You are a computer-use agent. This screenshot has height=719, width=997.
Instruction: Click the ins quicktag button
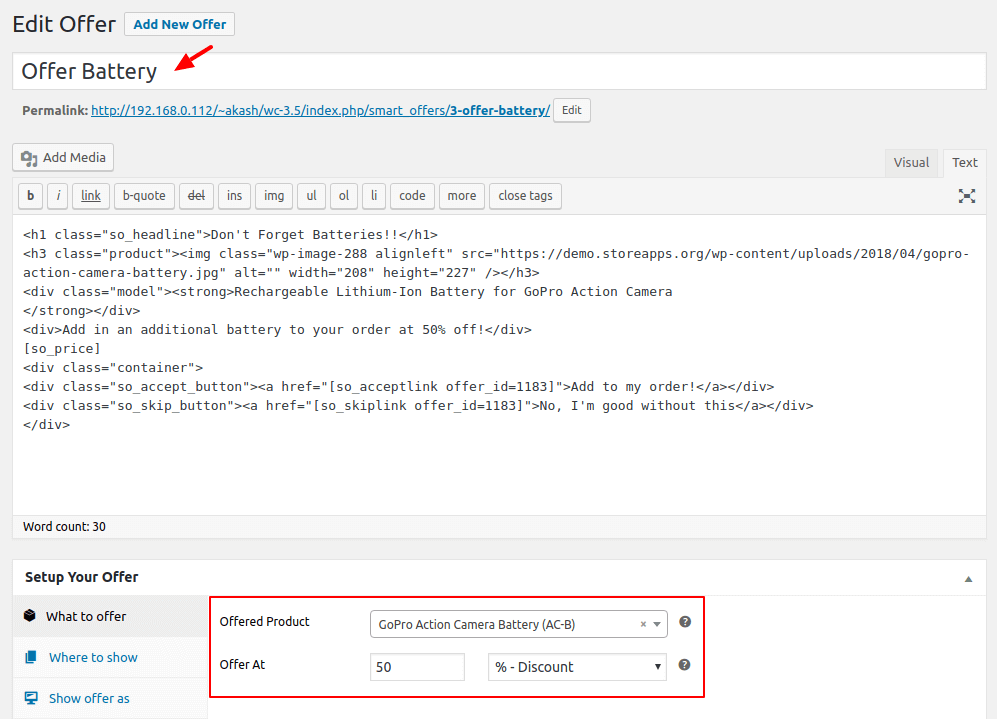coord(235,196)
